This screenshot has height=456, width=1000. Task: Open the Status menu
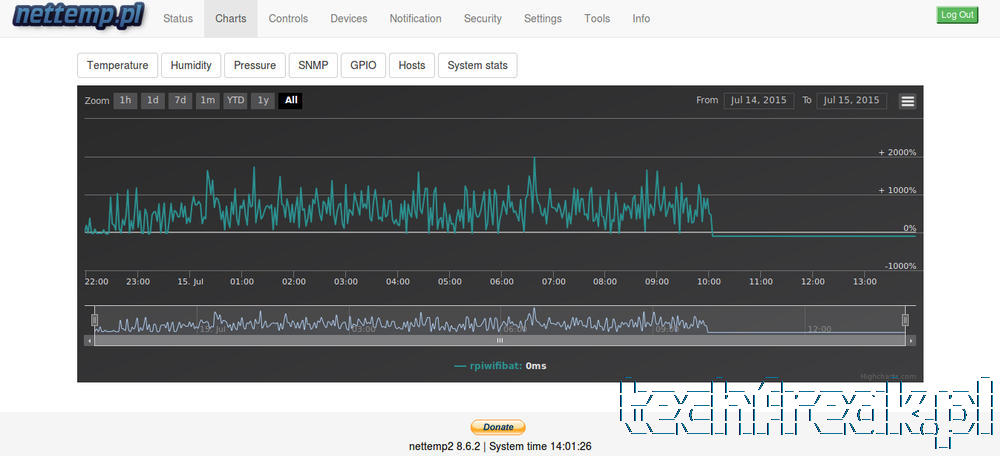[178, 18]
